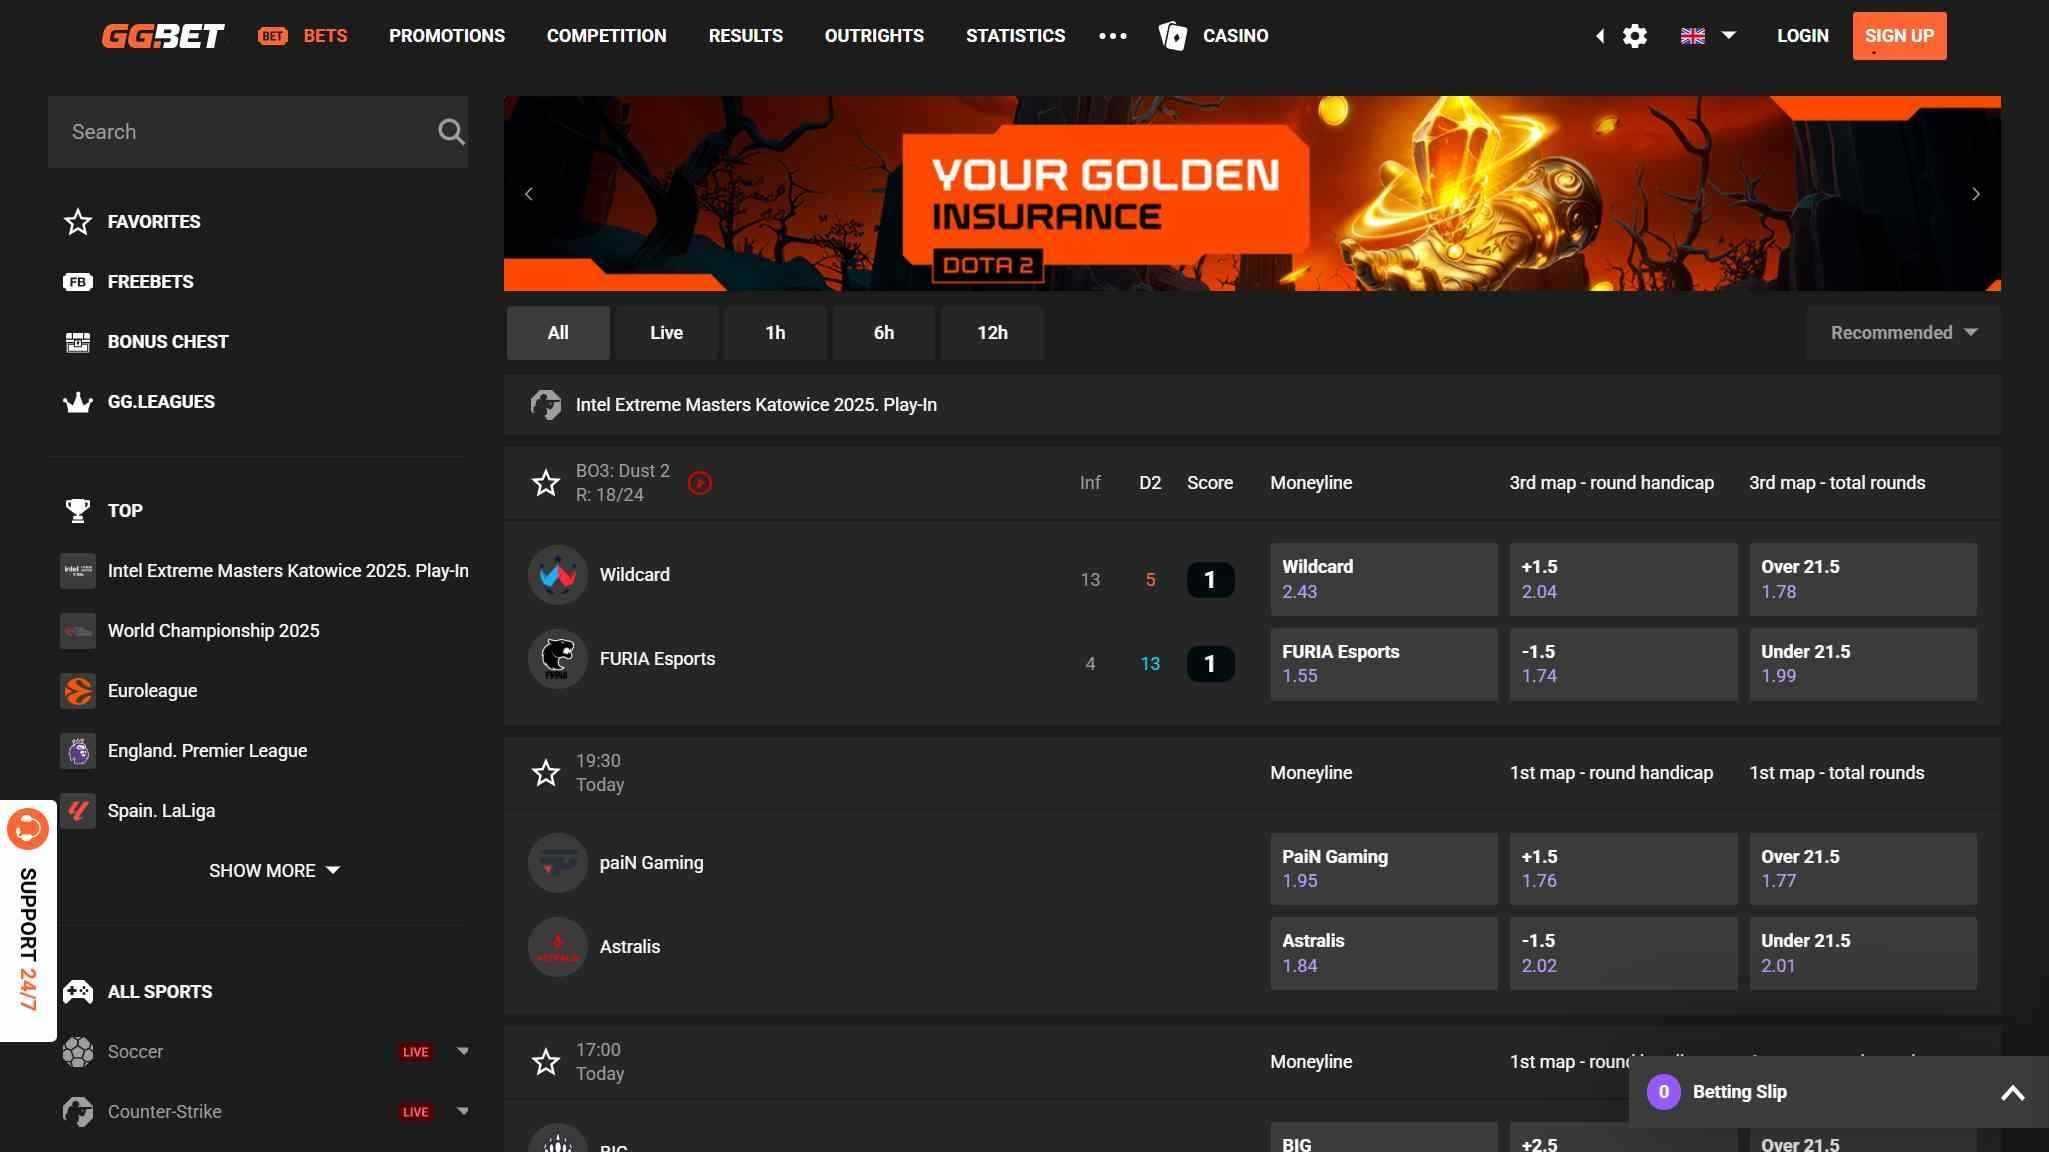2049x1152 pixels.
Task: Go to next banner slide
Action: [1975, 194]
